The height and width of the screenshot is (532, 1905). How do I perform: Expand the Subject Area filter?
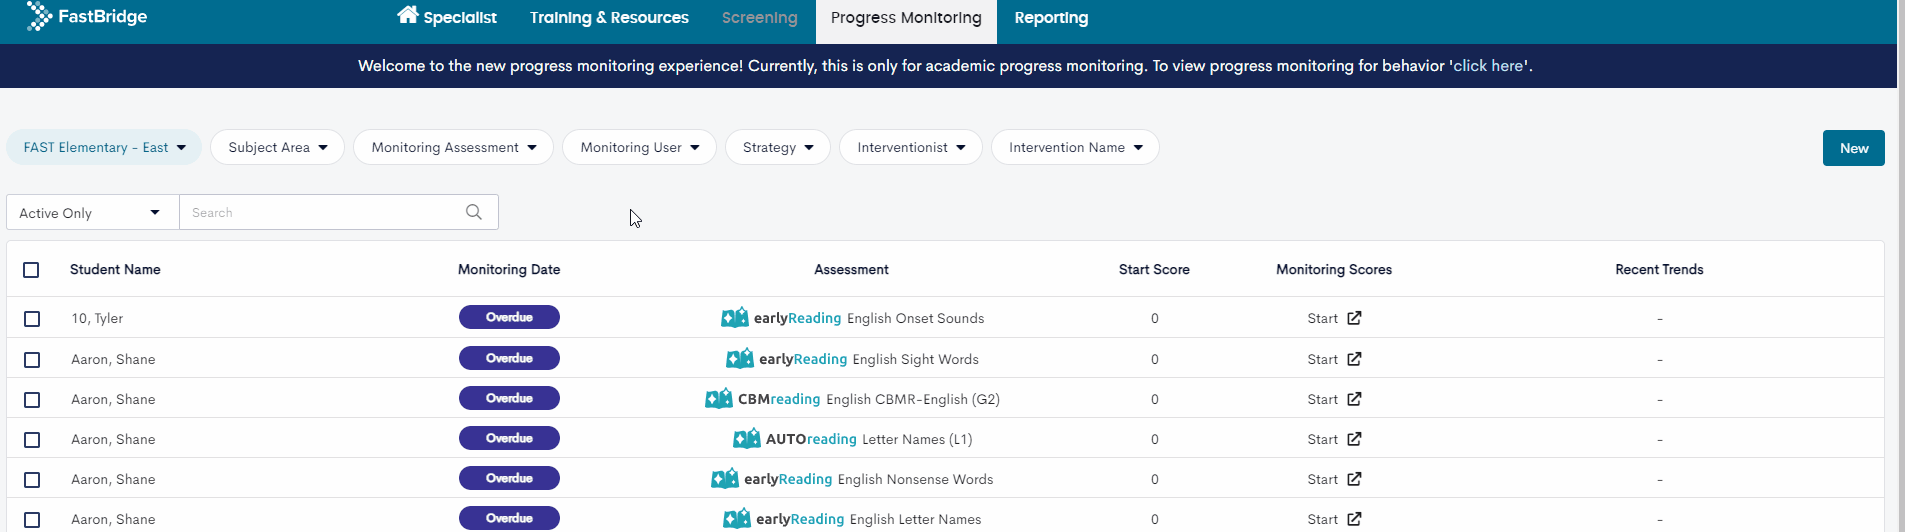coord(277,147)
